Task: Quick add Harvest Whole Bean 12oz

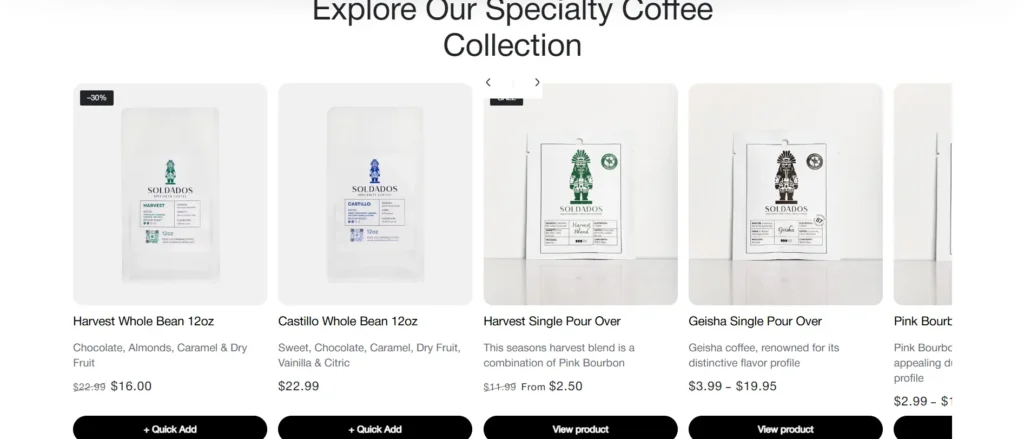Action: (170, 429)
